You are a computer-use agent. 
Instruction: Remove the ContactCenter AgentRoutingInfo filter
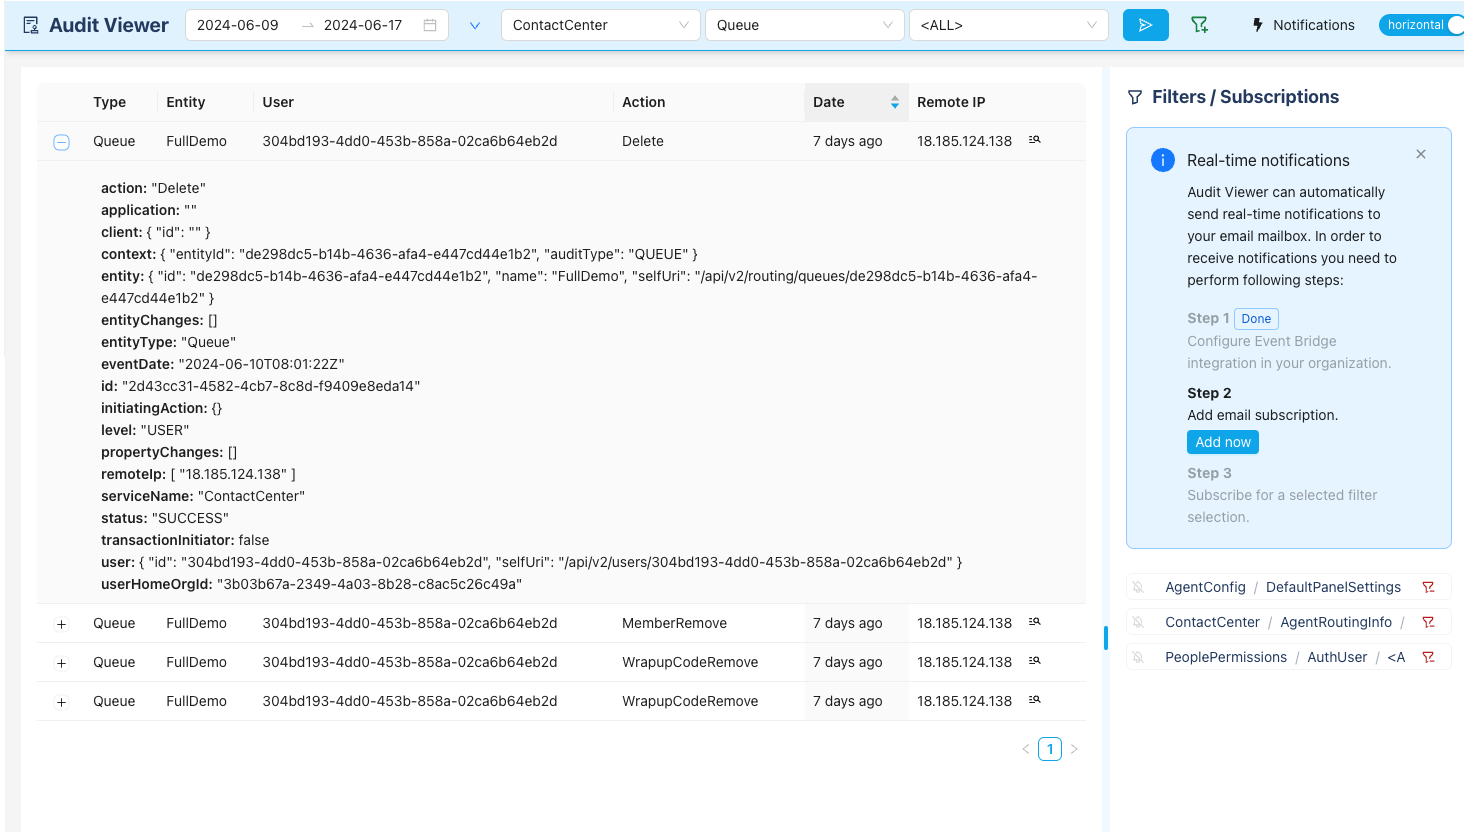pyautogui.click(x=1428, y=622)
